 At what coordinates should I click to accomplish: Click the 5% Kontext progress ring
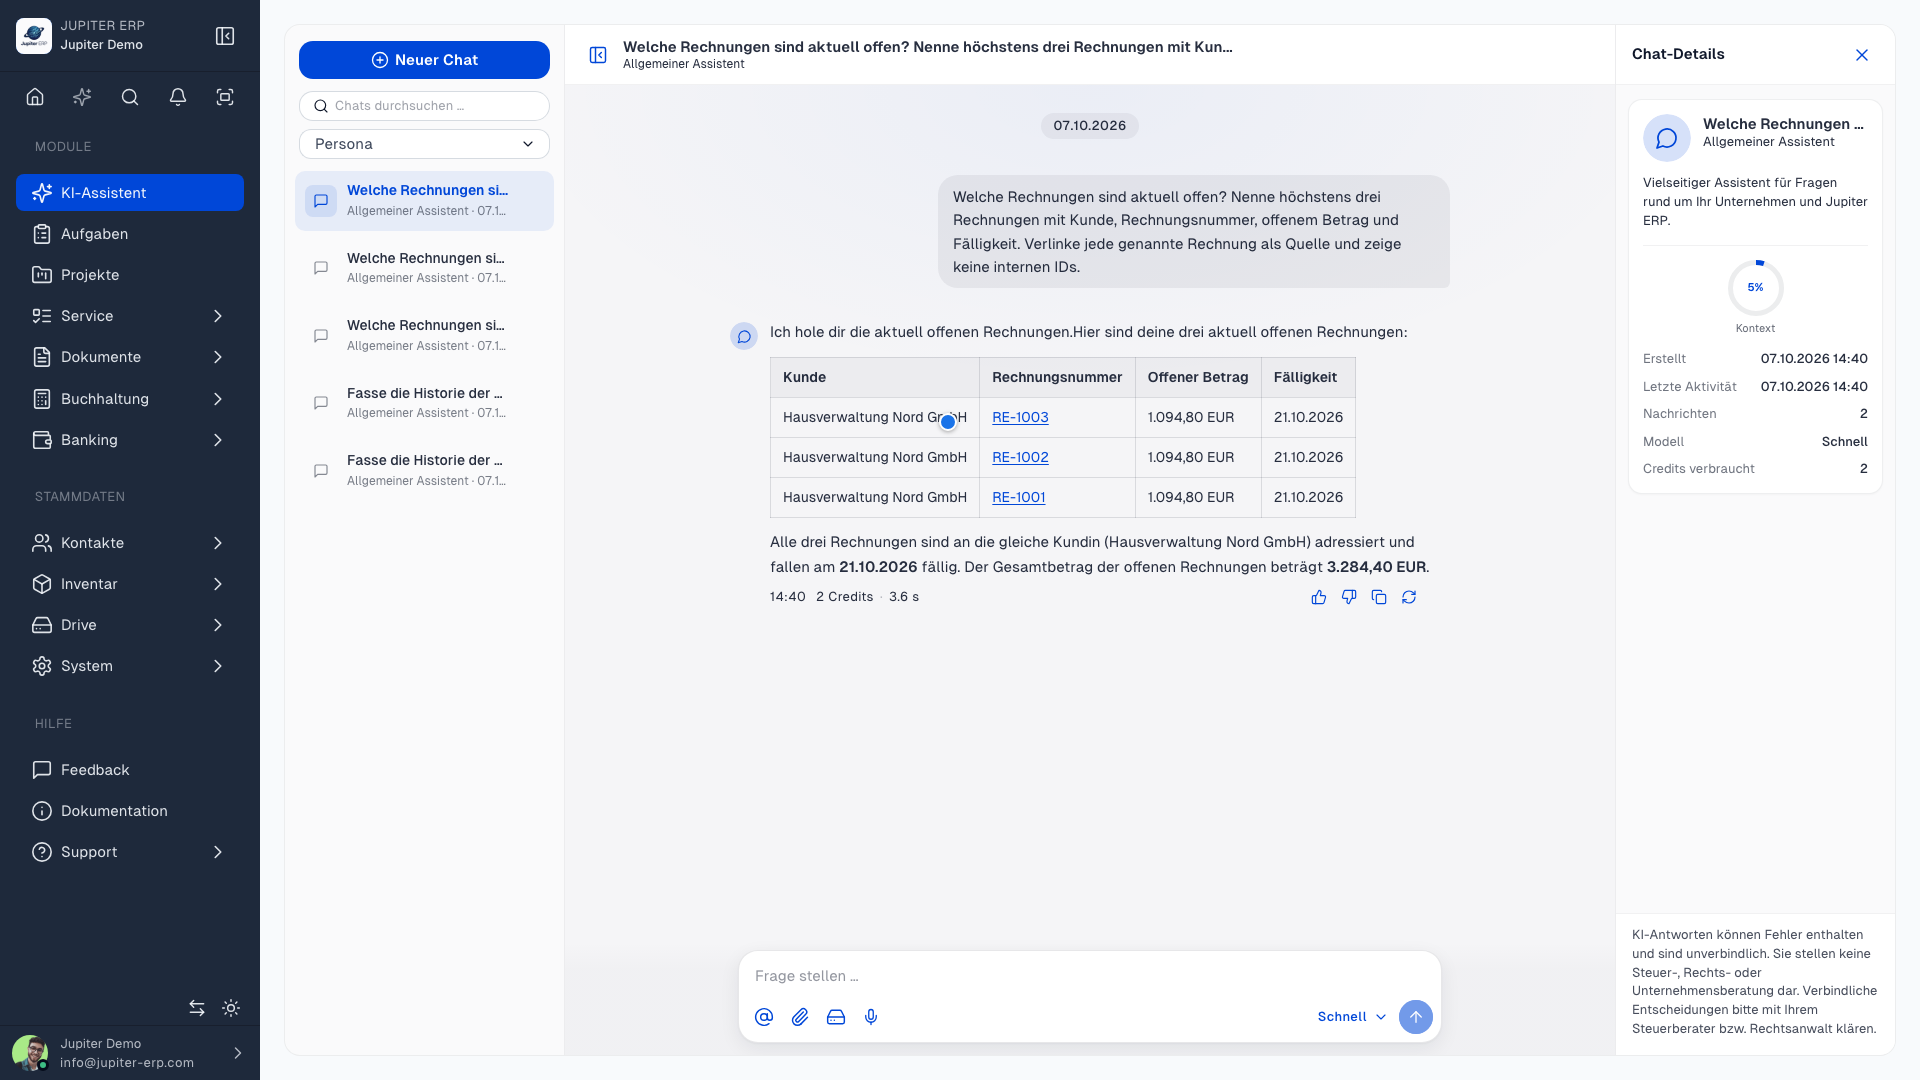[x=1755, y=287]
